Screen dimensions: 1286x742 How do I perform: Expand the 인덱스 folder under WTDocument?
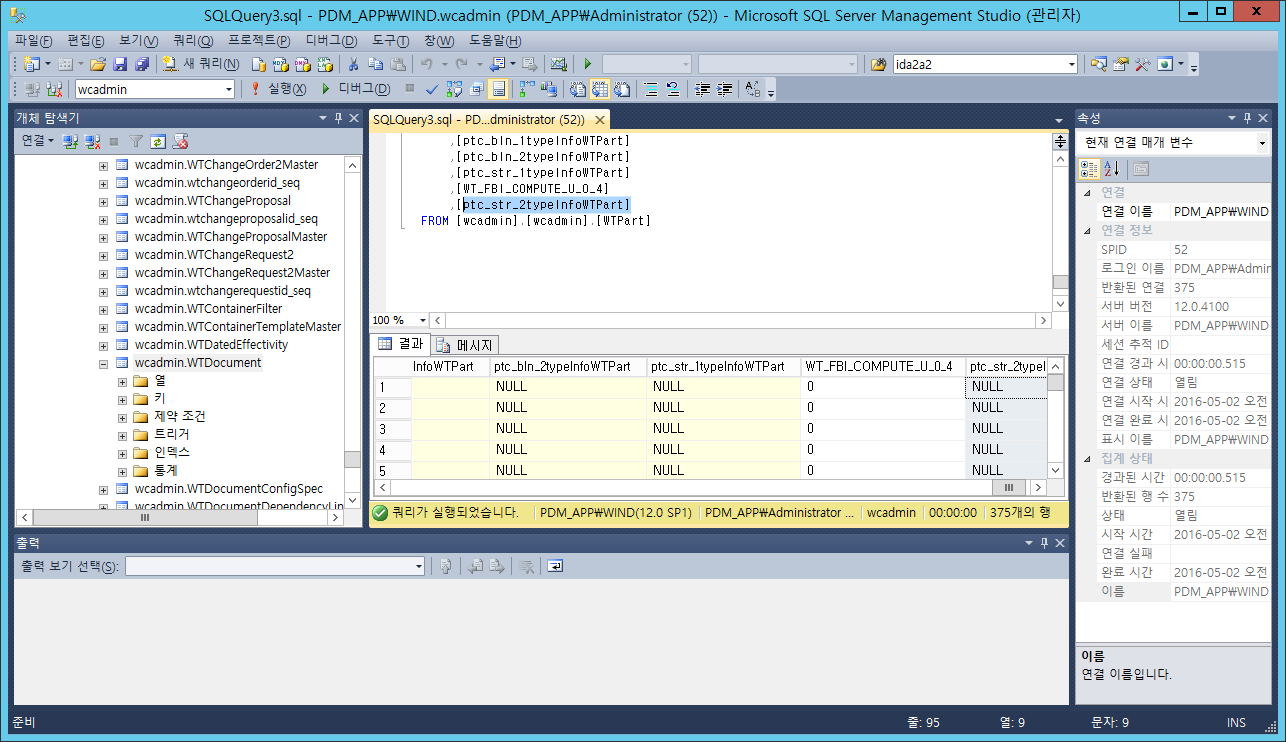[x=123, y=453]
